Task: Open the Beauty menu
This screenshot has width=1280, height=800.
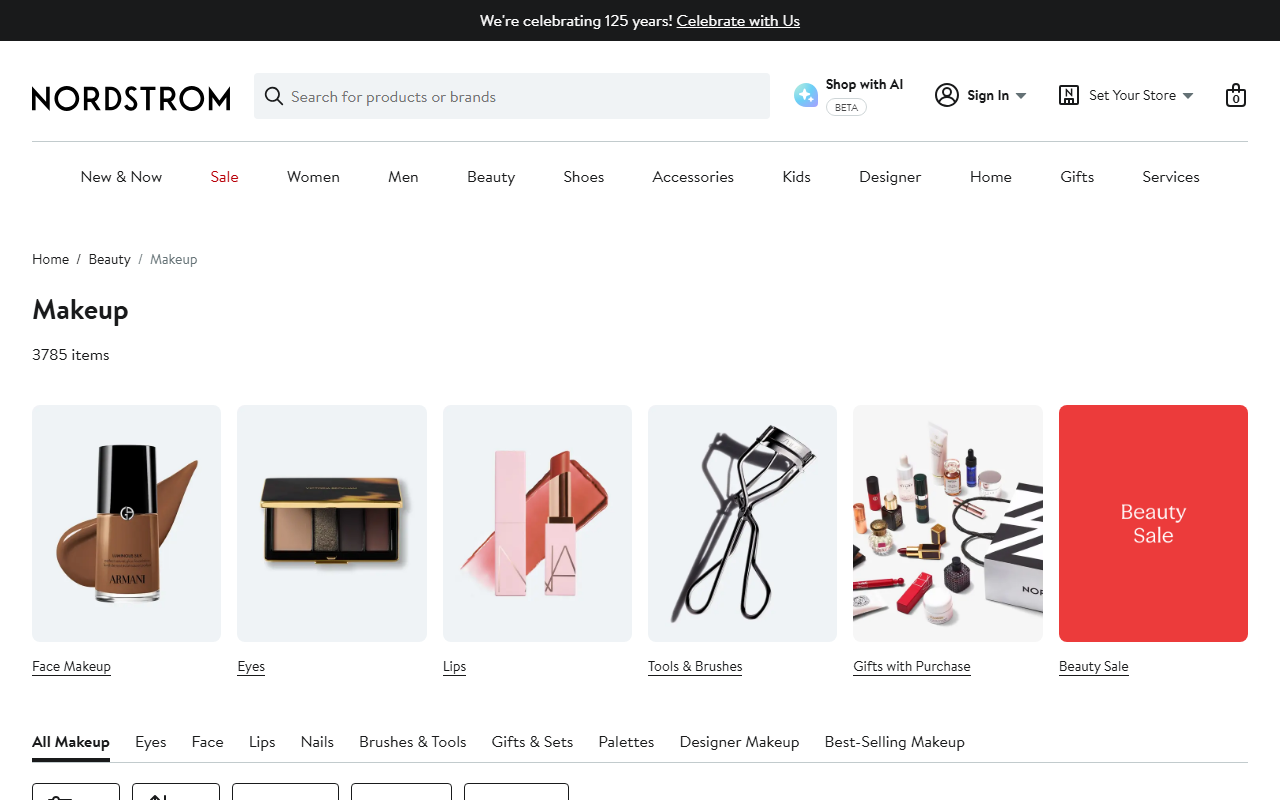Action: pos(491,177)
